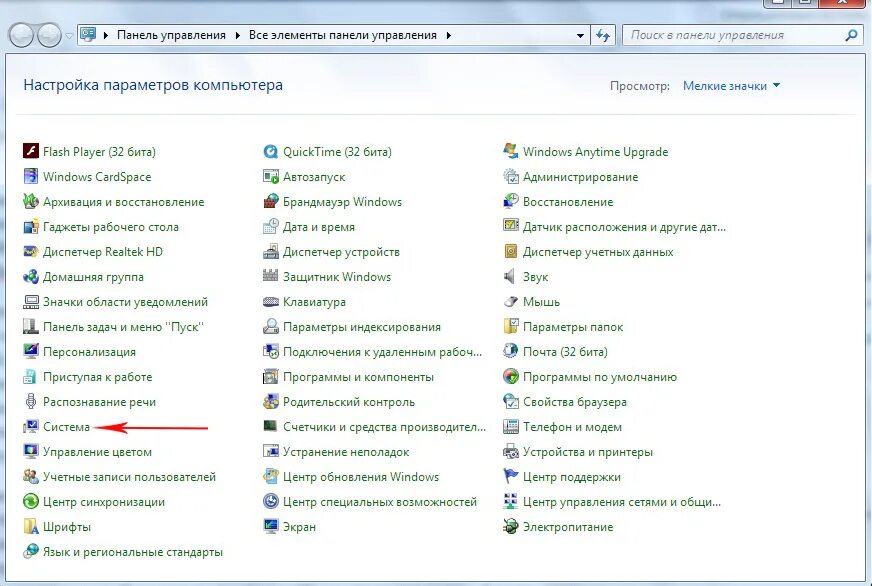Open the Распознавание речи link

click(100, 402)
